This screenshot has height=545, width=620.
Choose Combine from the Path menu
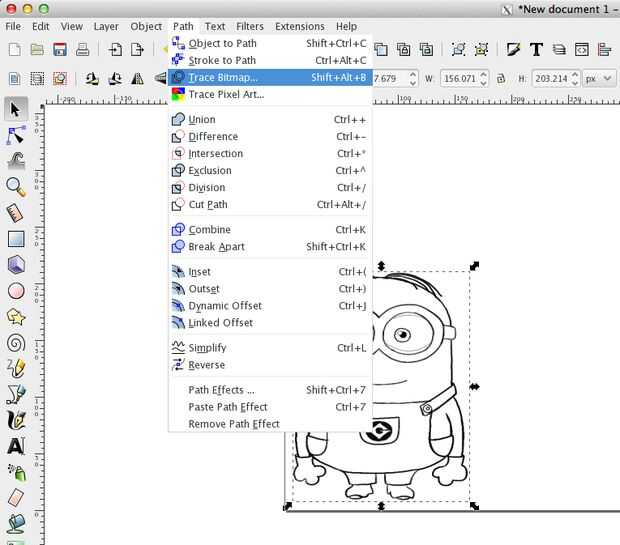pyautogui.click(x=270, y=230)
